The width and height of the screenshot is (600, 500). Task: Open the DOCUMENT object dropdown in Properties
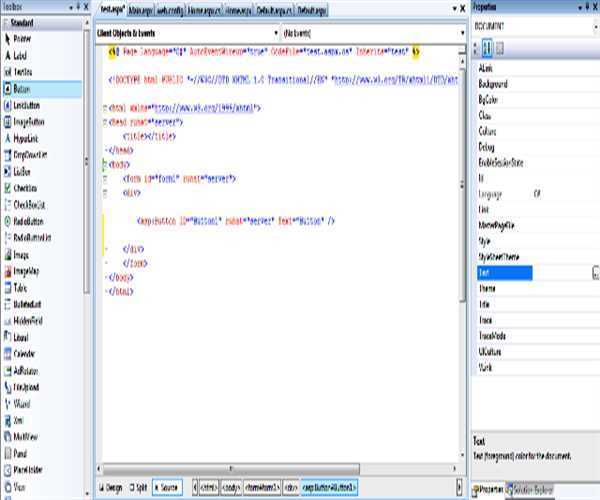pyautogui.click(x=595, y=27)
